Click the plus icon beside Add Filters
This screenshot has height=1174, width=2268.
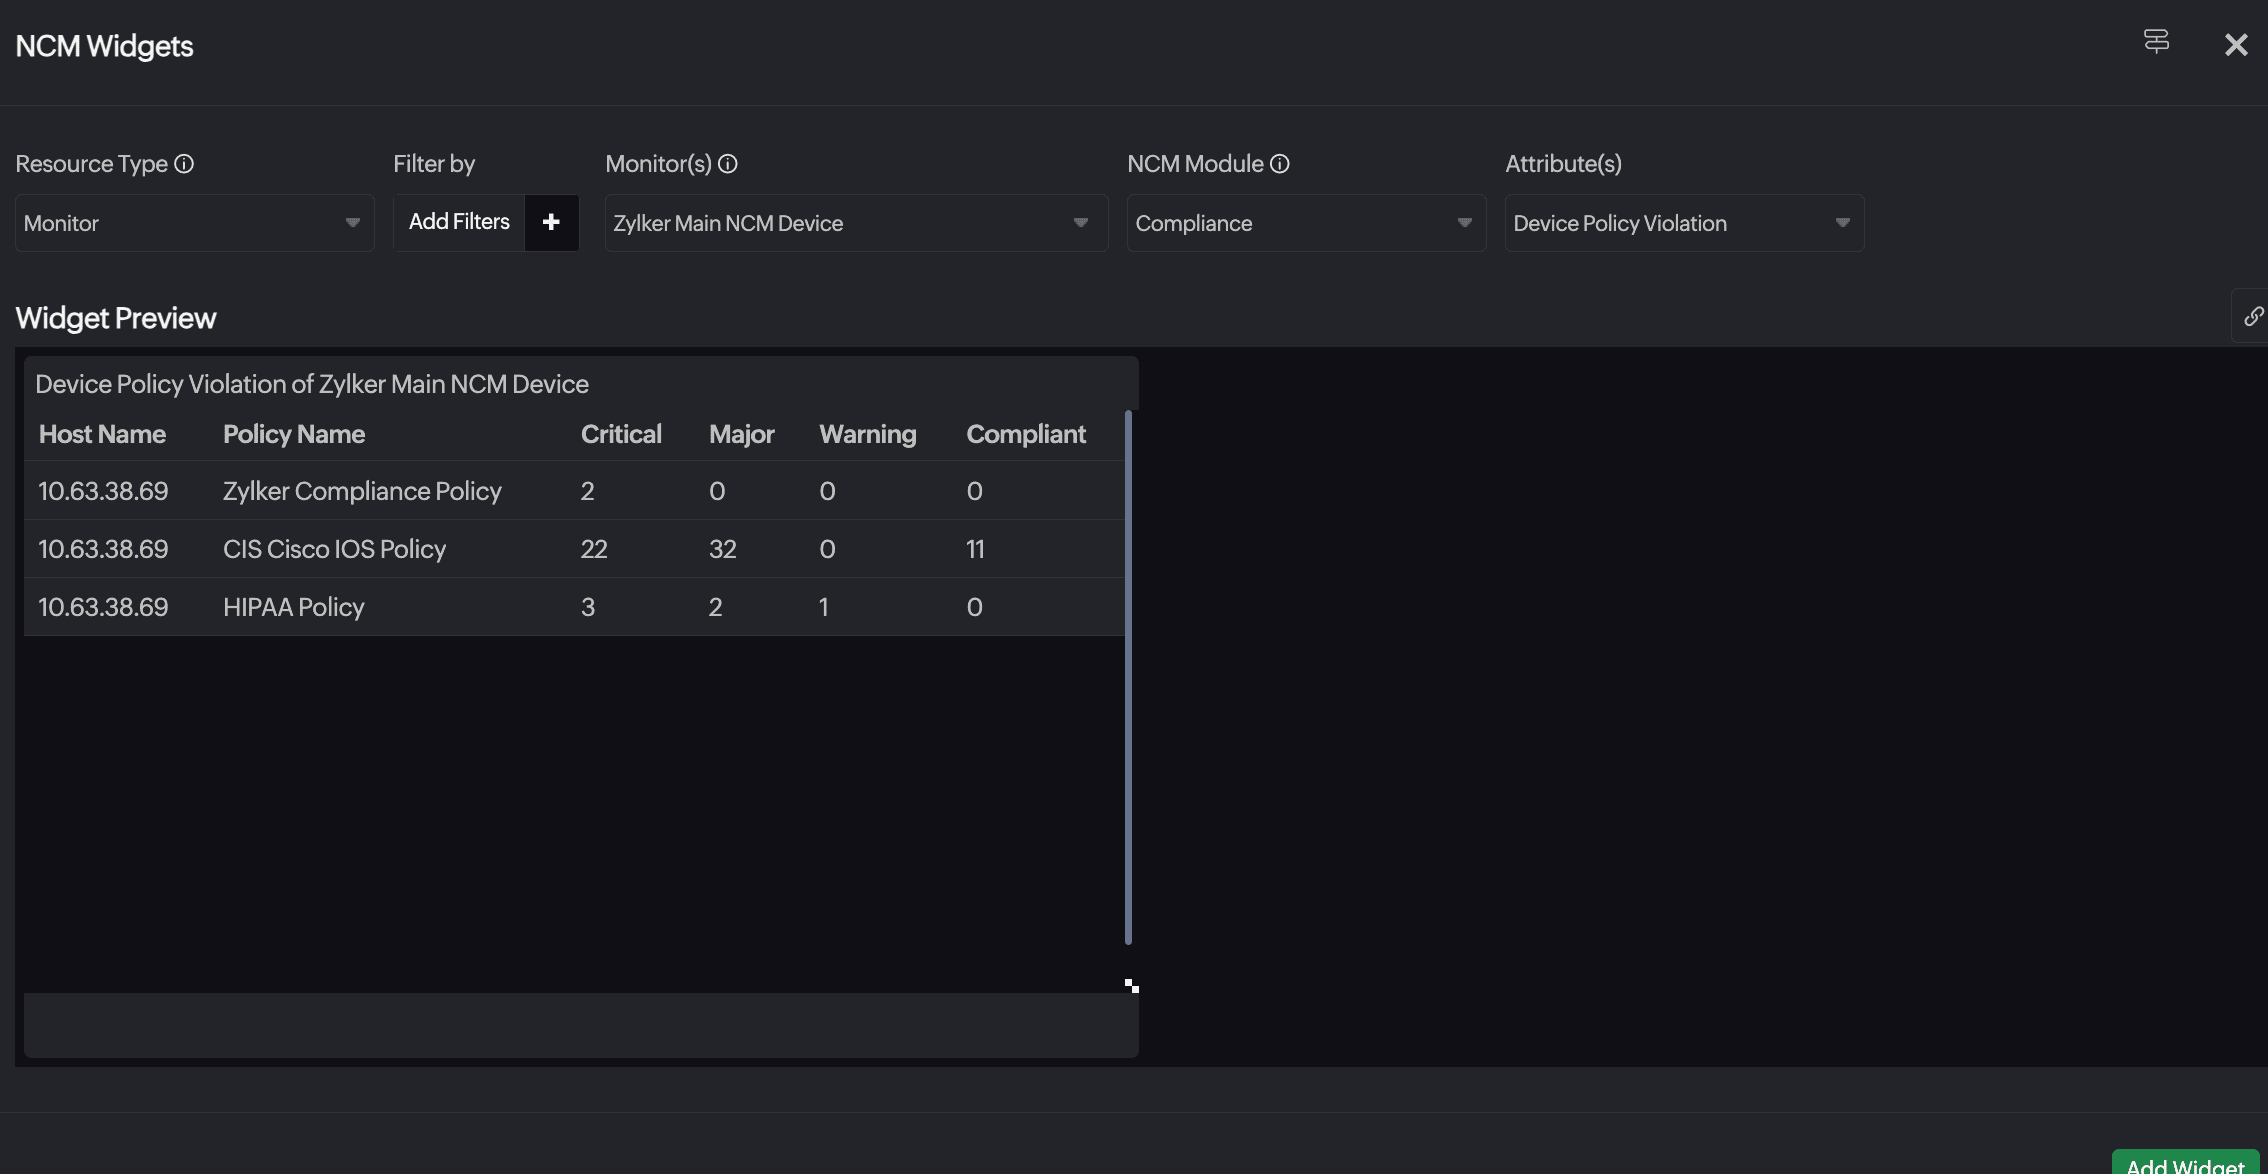[x=551, y=222]
